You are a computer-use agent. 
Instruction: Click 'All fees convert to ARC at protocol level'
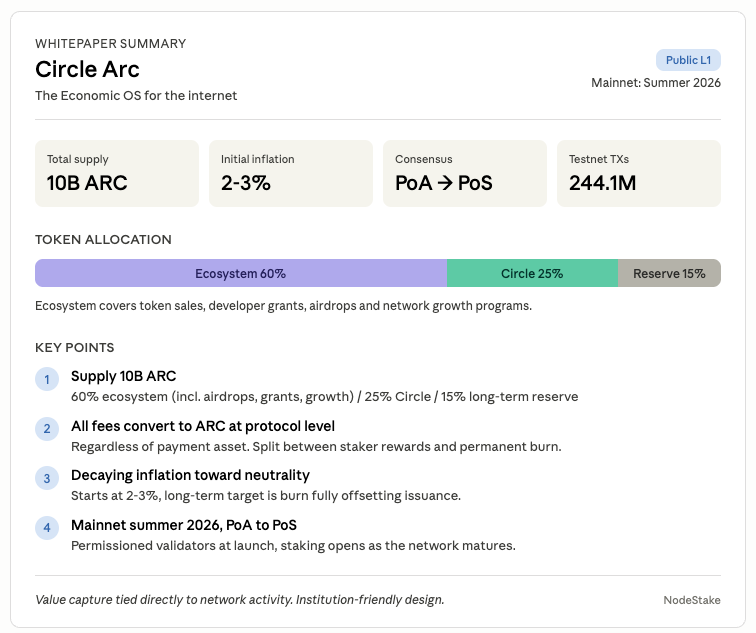(202, 426)
